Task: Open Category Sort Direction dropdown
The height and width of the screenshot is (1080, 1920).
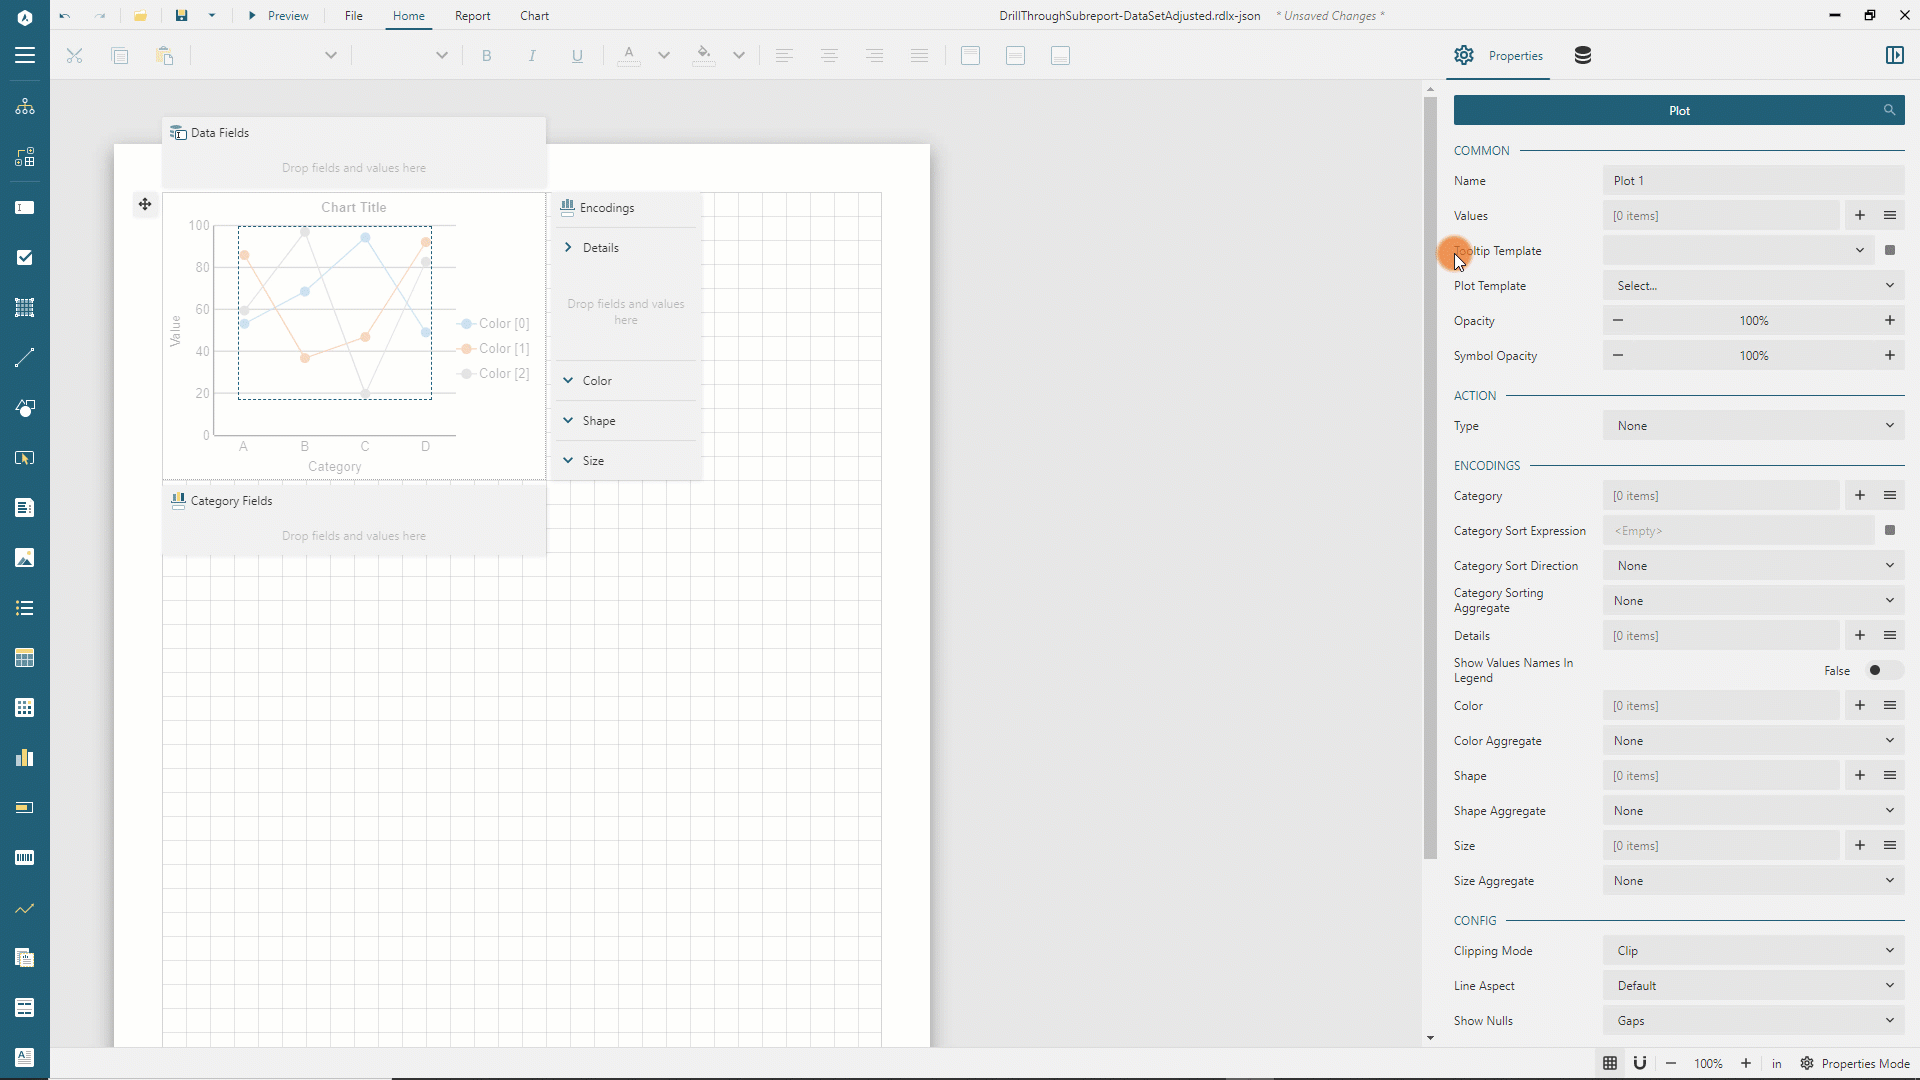Action: 1754,566
